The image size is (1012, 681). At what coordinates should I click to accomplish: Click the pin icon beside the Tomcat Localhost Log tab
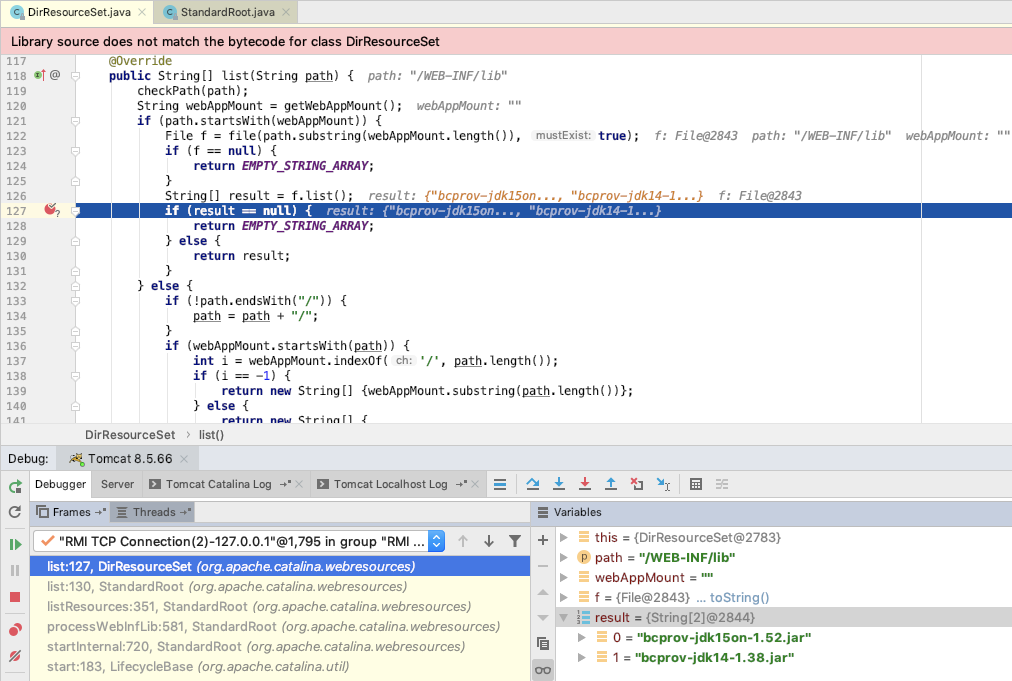point(461,484)
